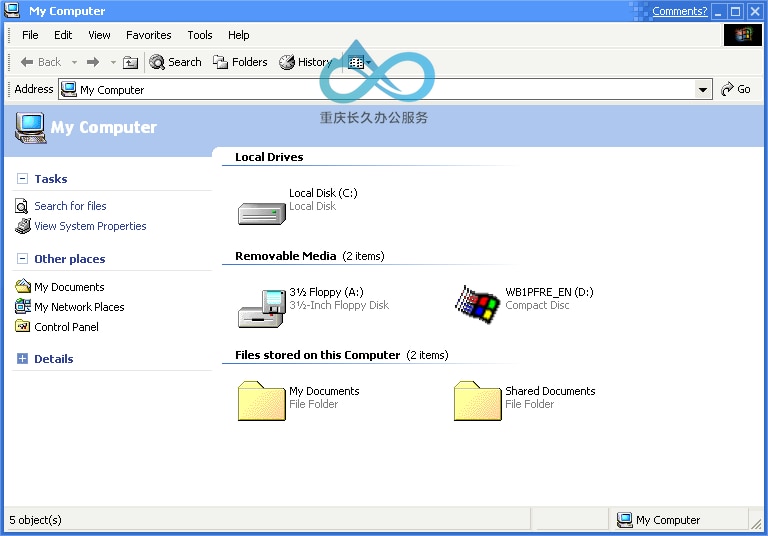Viewport: 768px width, 536px height.
Task: Click the Local Disk (C:) label text
Action: click(x=323, y=193)
